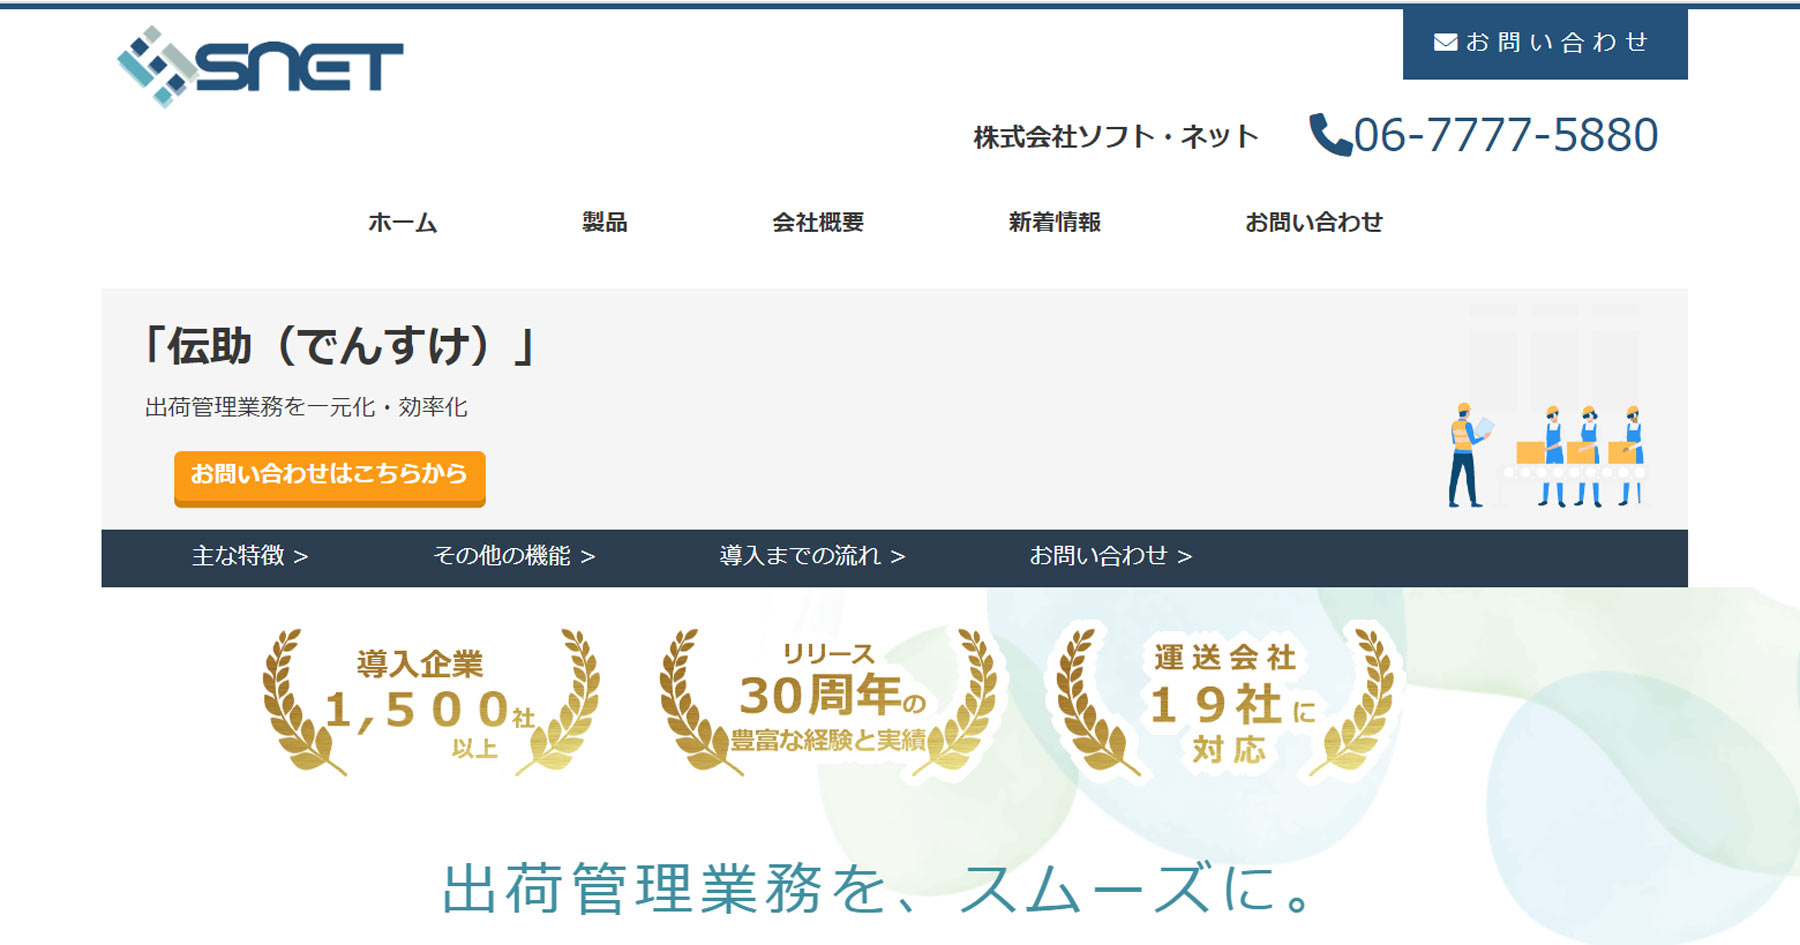Jump to 主な特徴 section
The width and height of the screenshot is (1800, 945).
pos(250,556)
